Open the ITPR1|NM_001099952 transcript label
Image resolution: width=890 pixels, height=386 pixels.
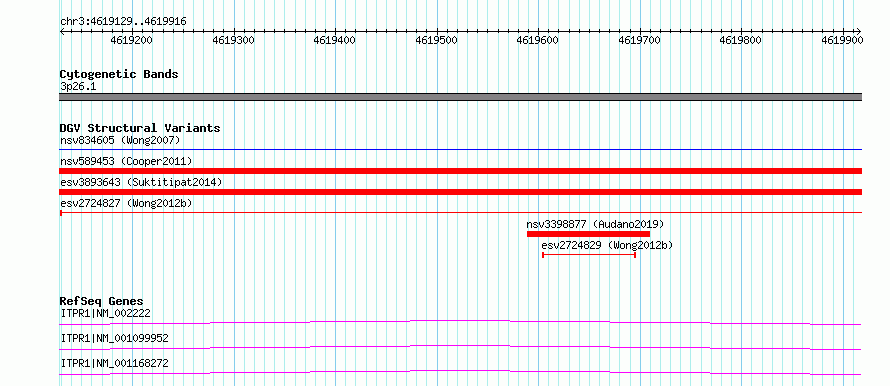[x=114, y=338]
